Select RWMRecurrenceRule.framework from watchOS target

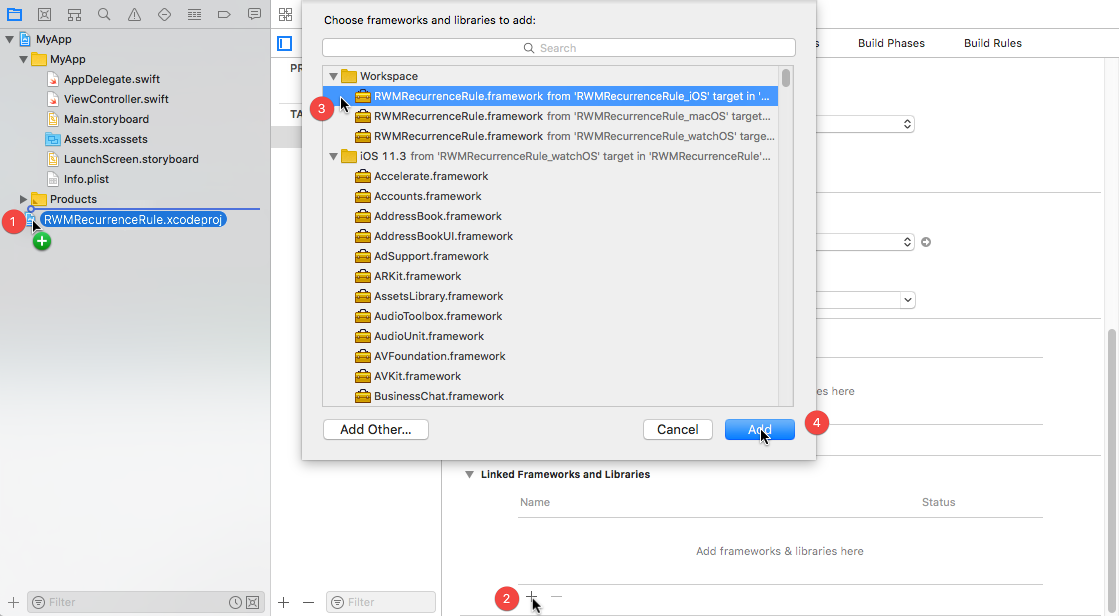click(550, 136)
